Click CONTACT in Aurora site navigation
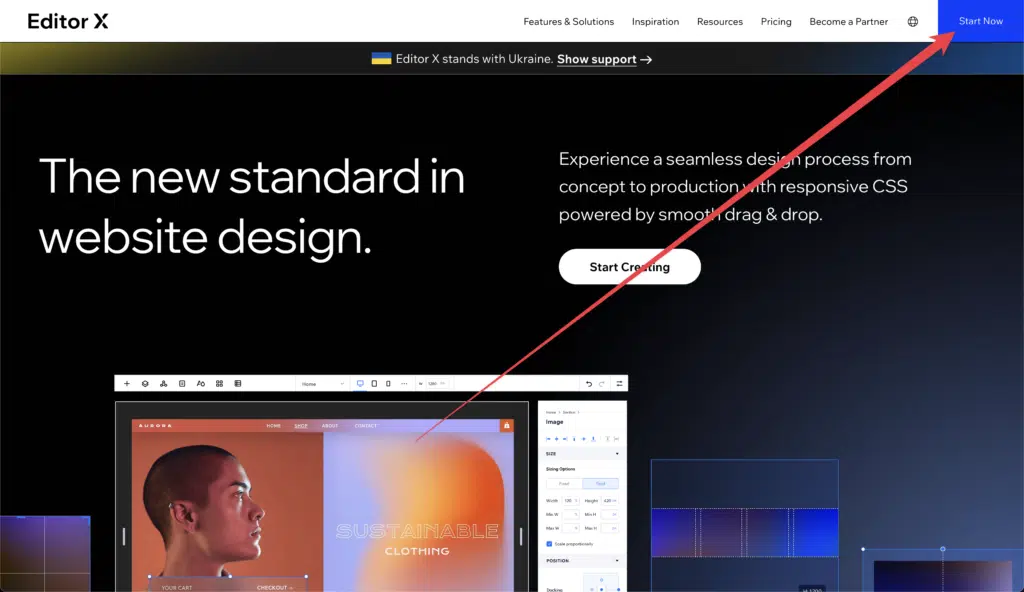 pyautogui.click(x=366, y=426)
